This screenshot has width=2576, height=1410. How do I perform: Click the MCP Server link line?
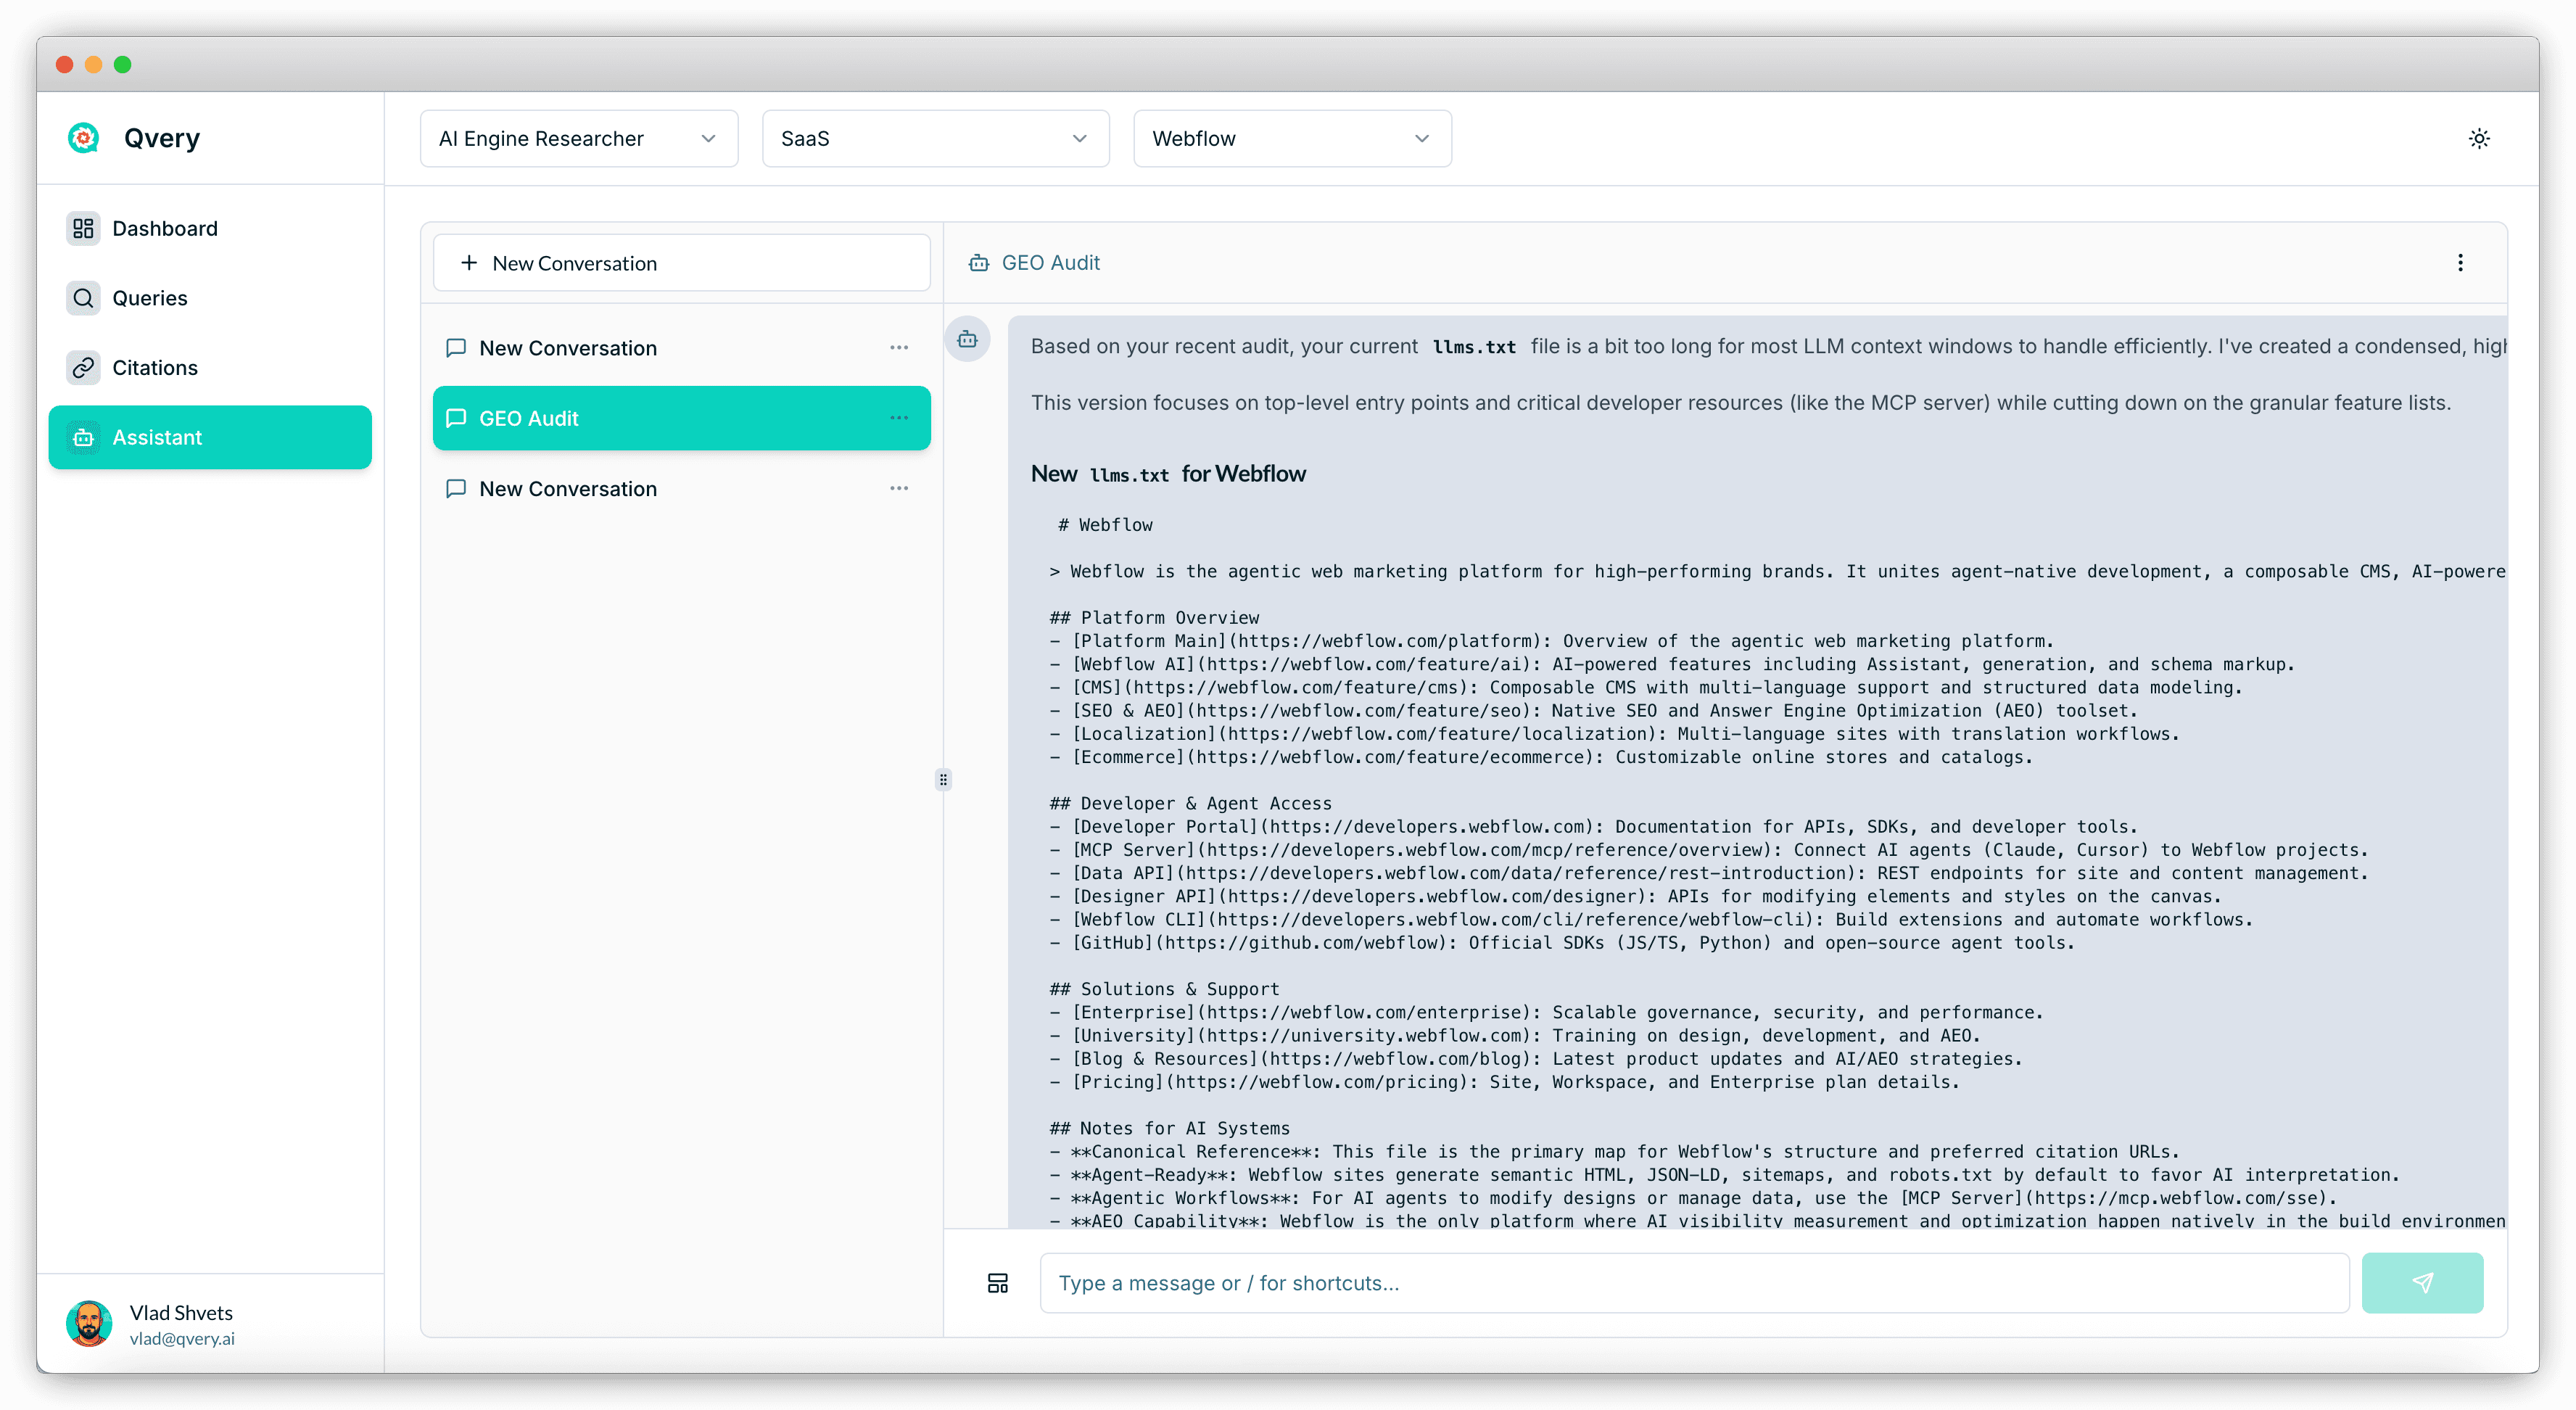1708,850
